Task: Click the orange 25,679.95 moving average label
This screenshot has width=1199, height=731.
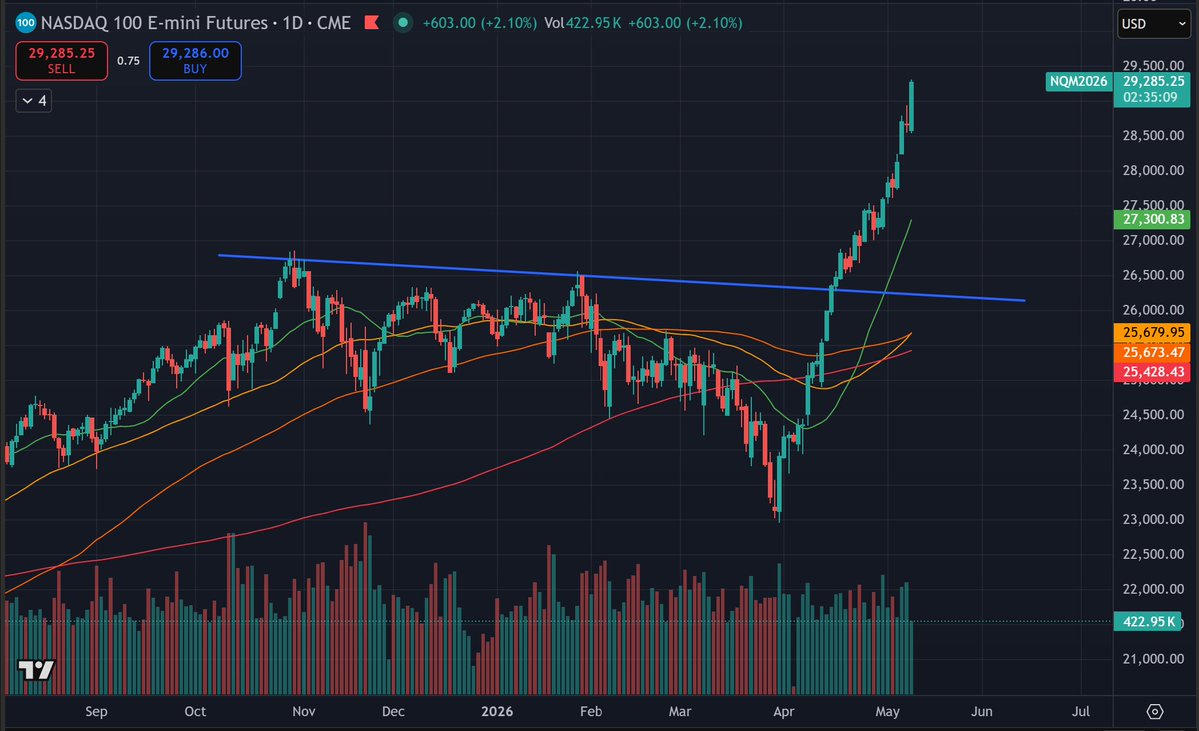Action: point(1152,333)
